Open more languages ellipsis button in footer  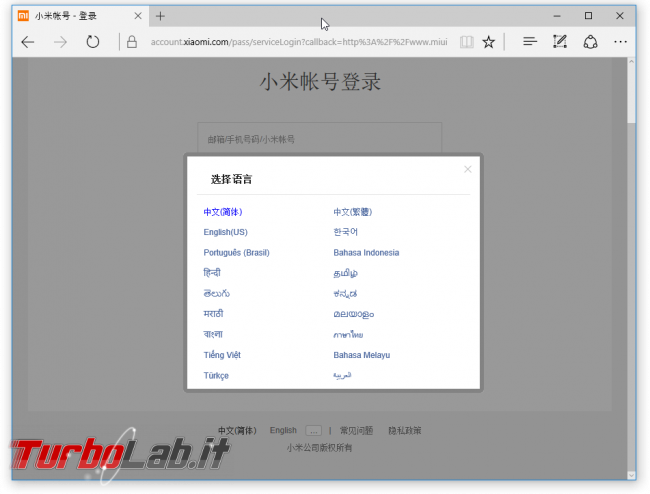[x=313, y=431]
